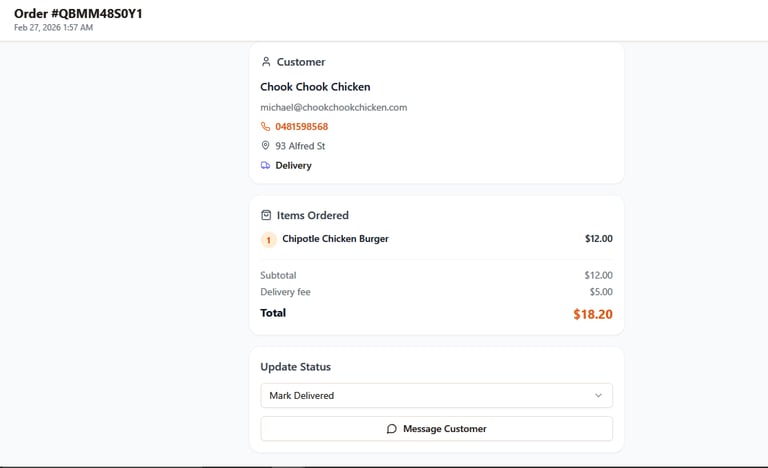The width and height of the screenshot is (768, 468).
Task: Call phone number 0481598568
Action: (x=301, y=127)
